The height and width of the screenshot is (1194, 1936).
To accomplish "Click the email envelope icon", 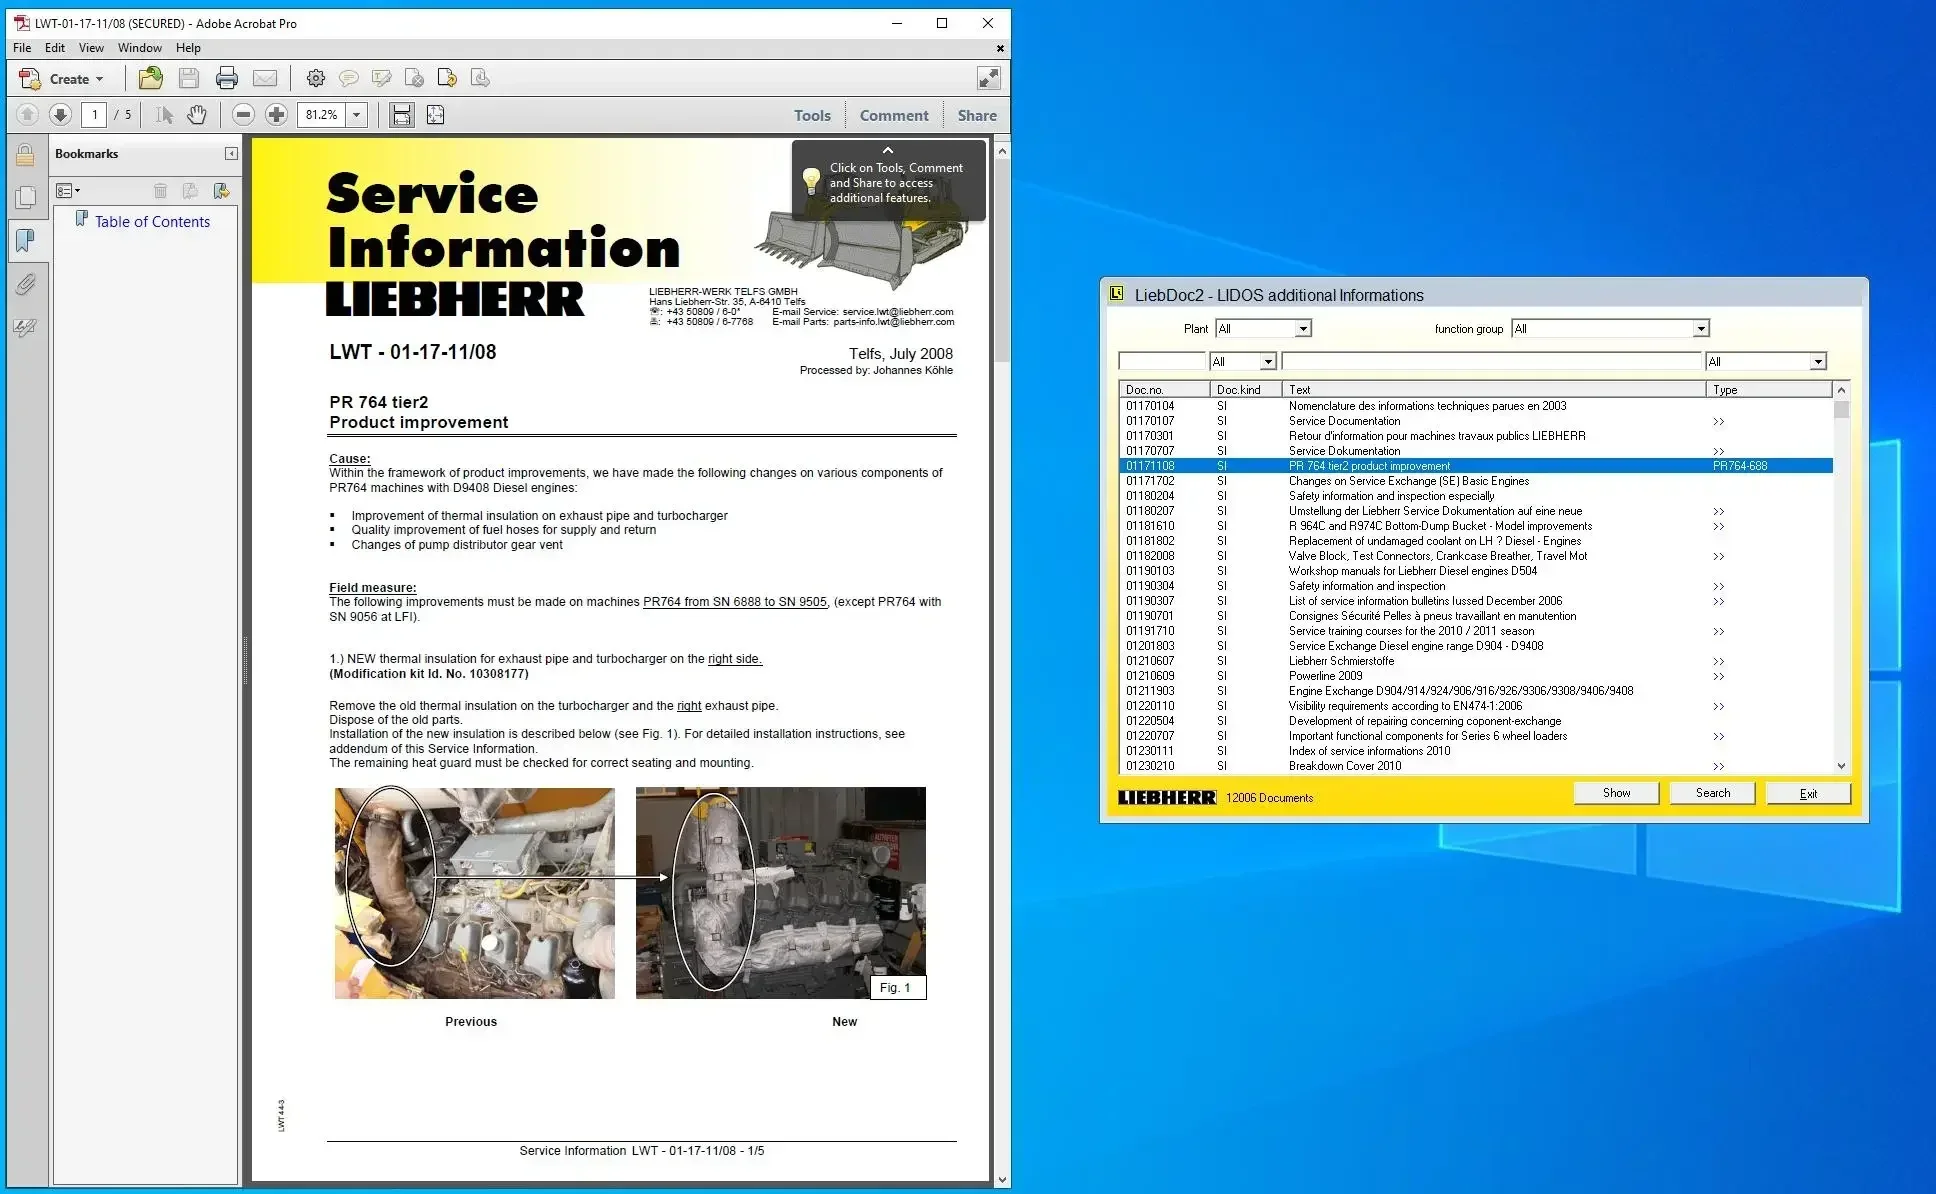I will (x=265, y=78).
